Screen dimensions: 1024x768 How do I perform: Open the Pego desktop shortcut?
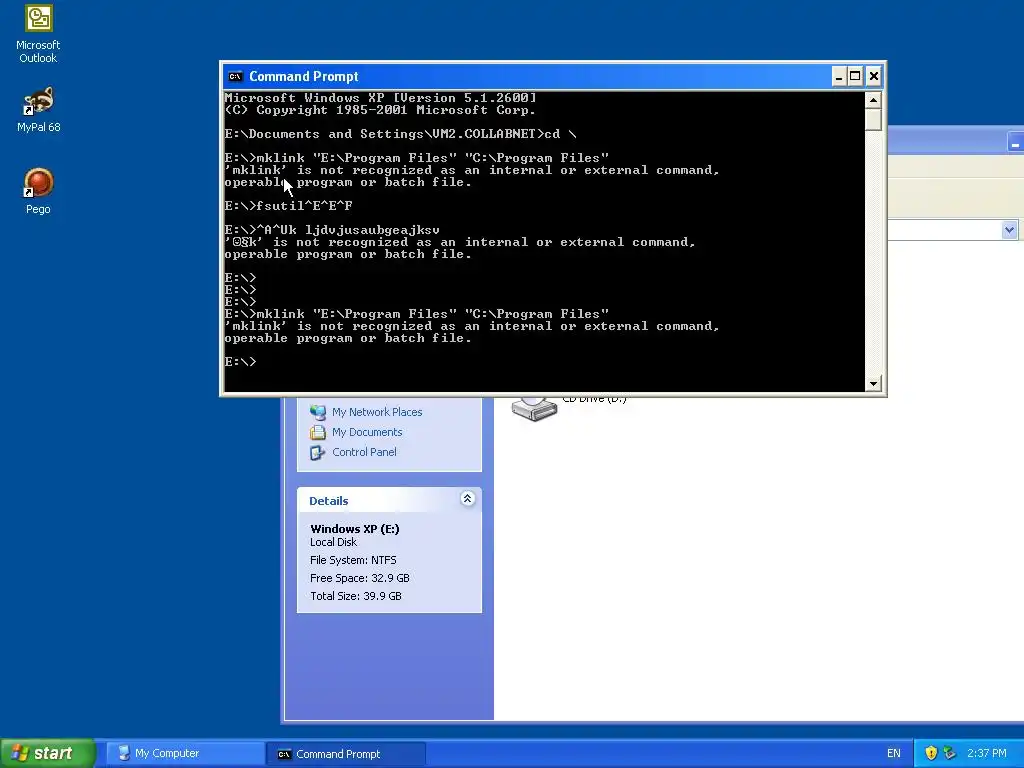(38, 191)
